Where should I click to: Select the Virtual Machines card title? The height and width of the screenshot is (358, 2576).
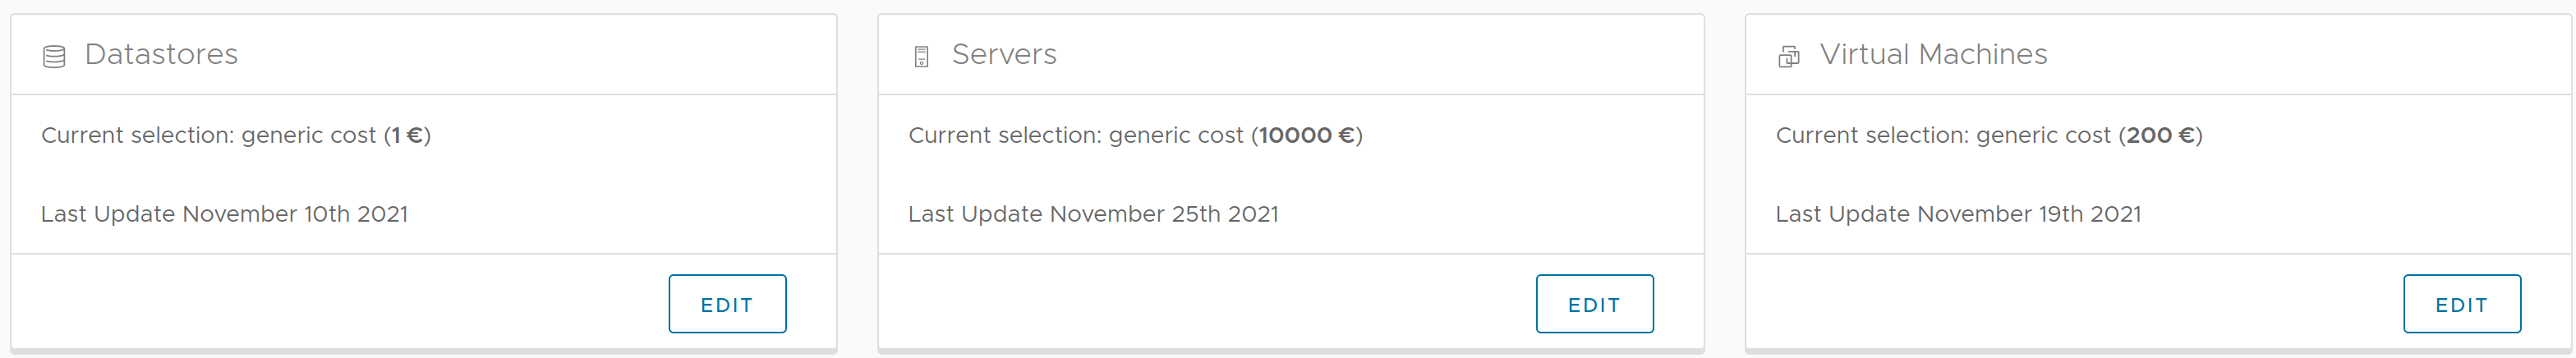click(1933, 54)
